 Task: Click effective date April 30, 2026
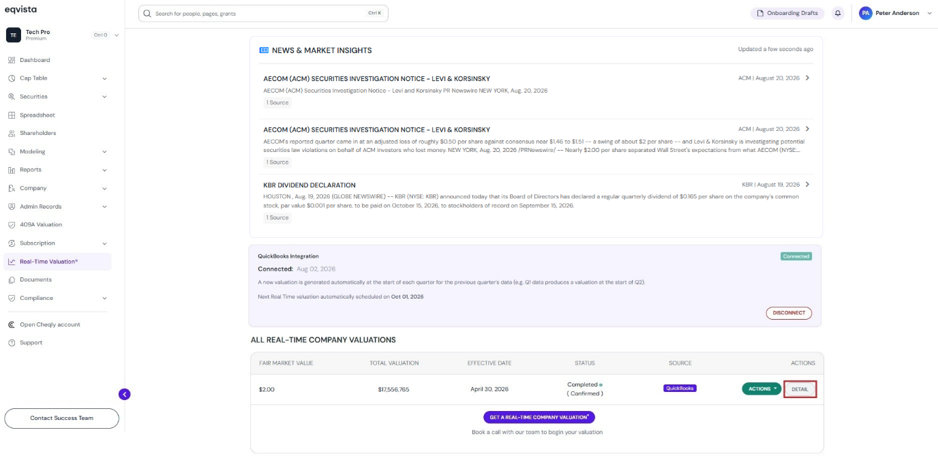(x=489, y=389)
